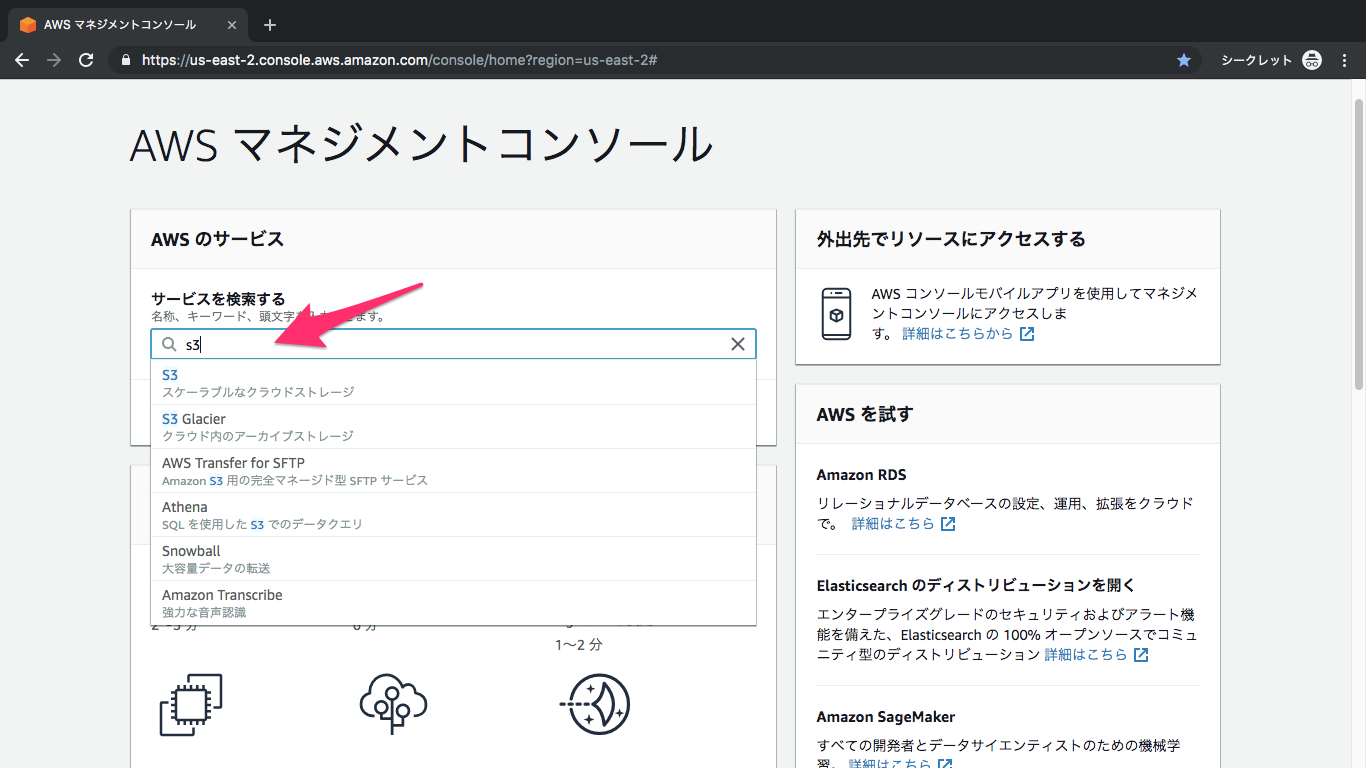Image resolution: width=1366 pixels, height=768 pixels.
Task: Click the サービスを検索する label
Action: click(x=218, y=299)
